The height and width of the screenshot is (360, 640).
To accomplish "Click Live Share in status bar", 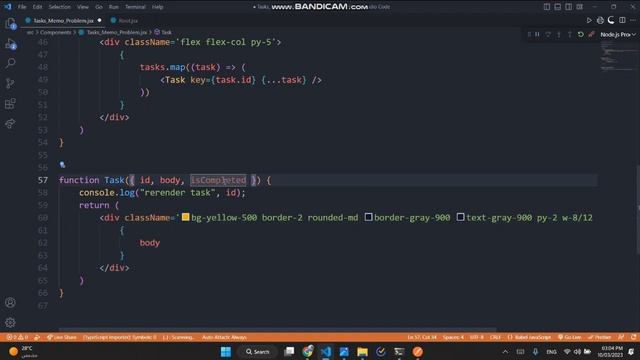I will pyautogui.click(x=62, y=337).
